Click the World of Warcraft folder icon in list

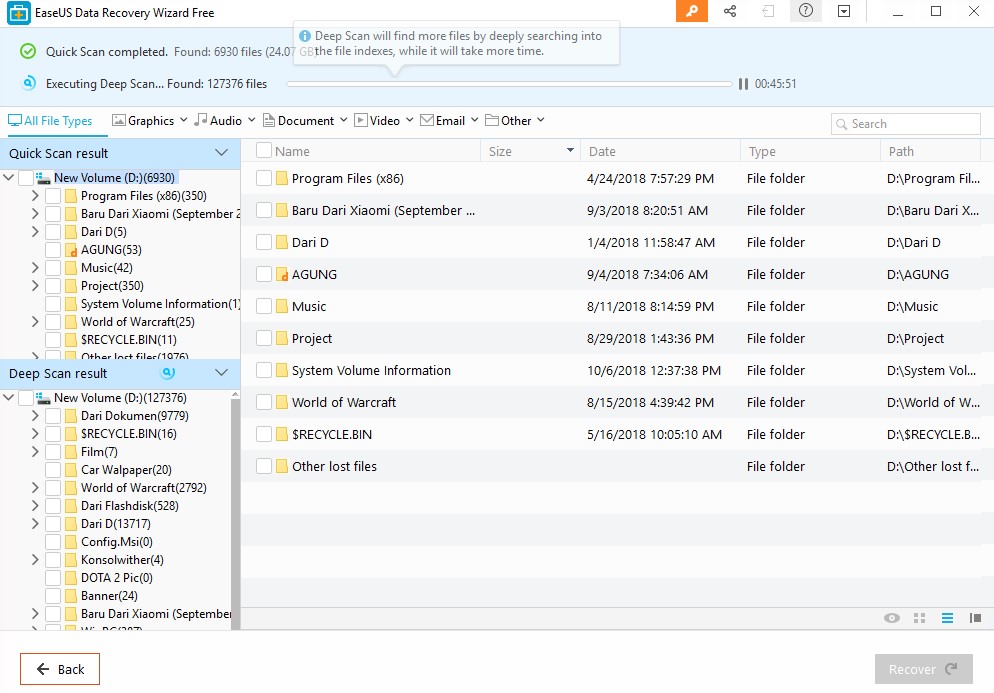click(x=282, y=402)
